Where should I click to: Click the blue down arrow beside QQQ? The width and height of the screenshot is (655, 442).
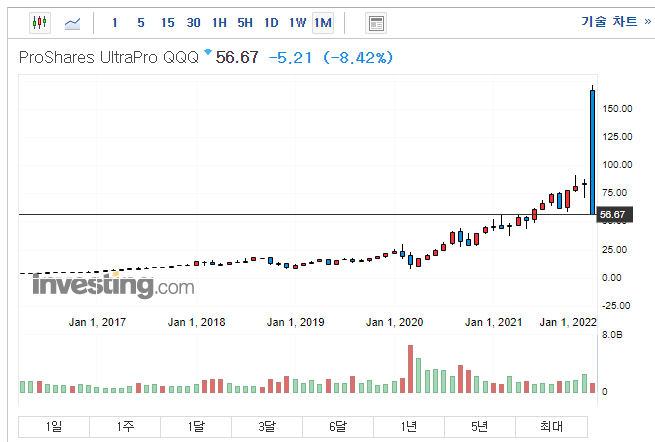click(208, 52)
